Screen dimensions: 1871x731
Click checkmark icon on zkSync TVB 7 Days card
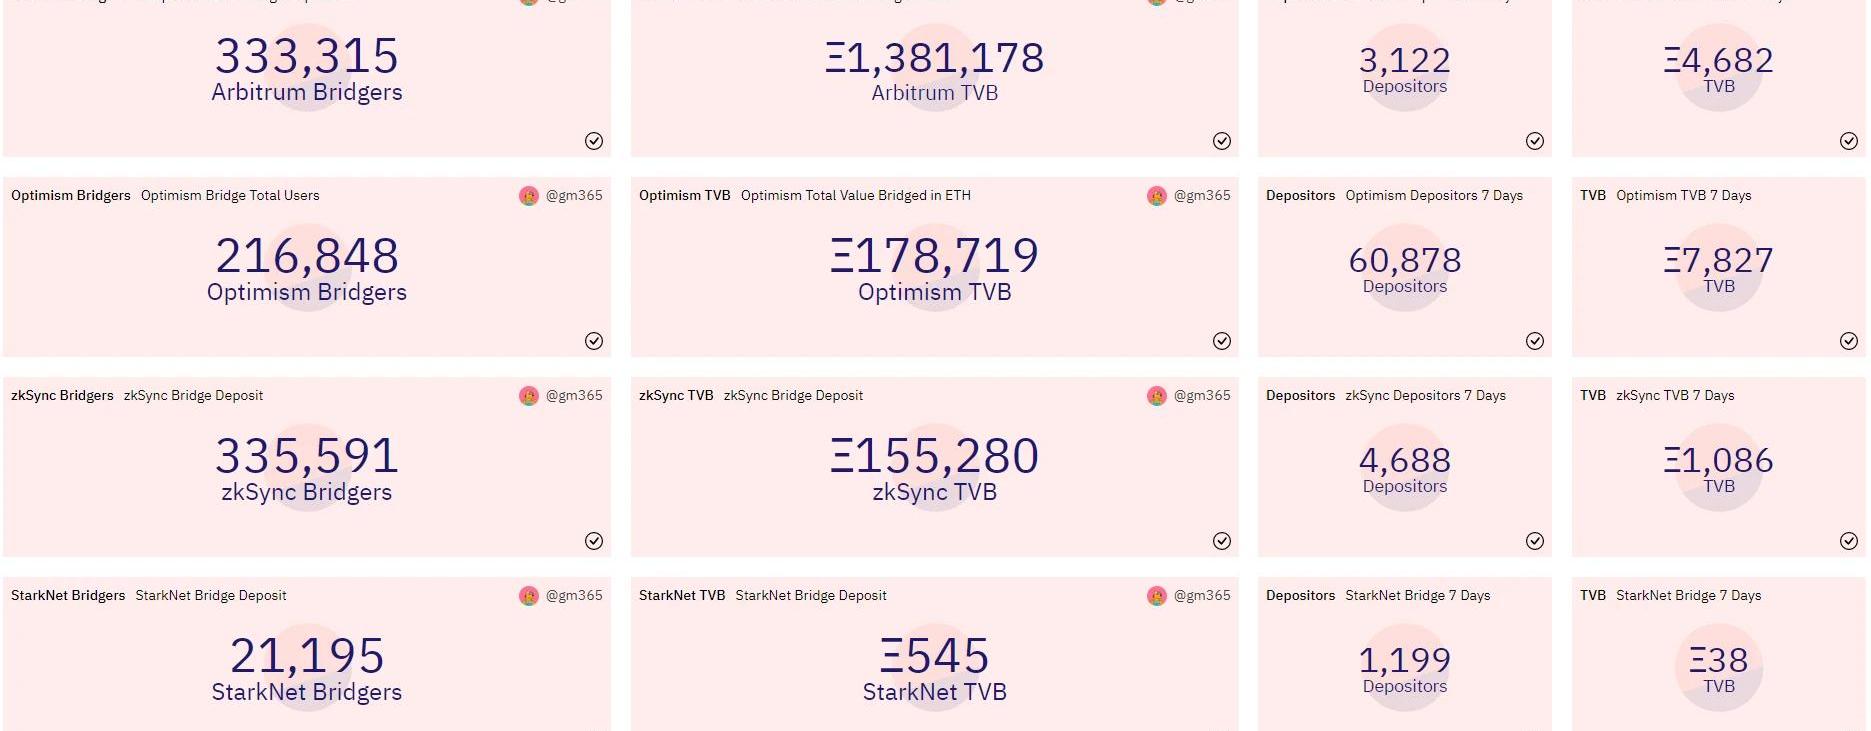coord(1849,541)
